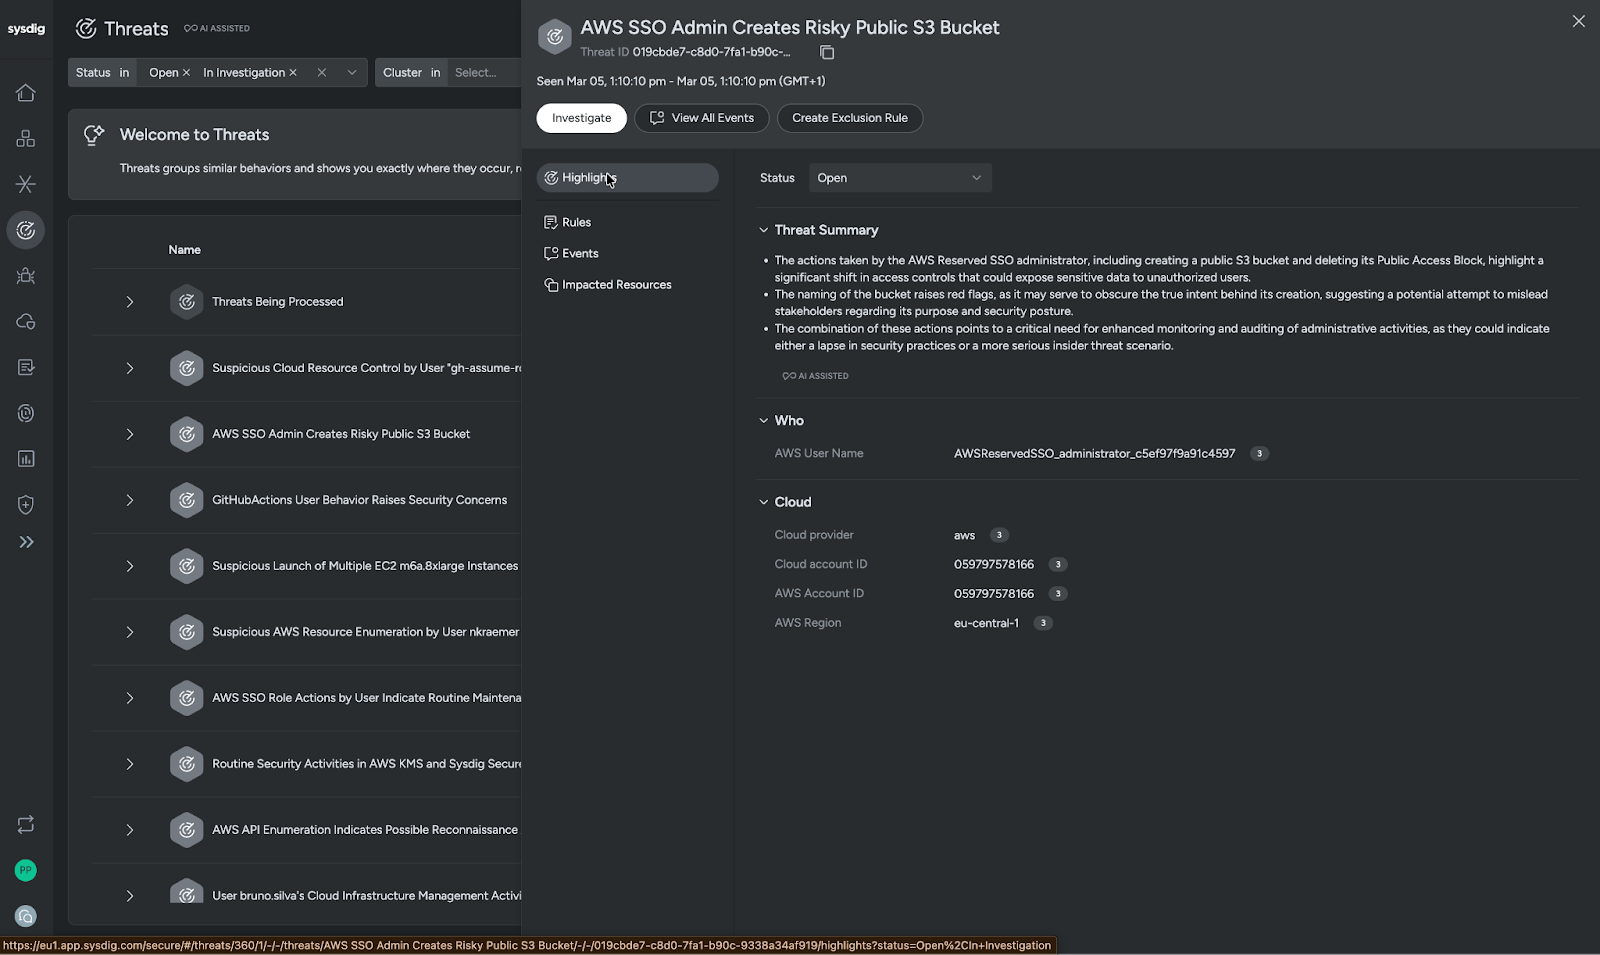The image size is (1600, 955).
Task: Open the PP user avatar
Action: click(26, 870)
